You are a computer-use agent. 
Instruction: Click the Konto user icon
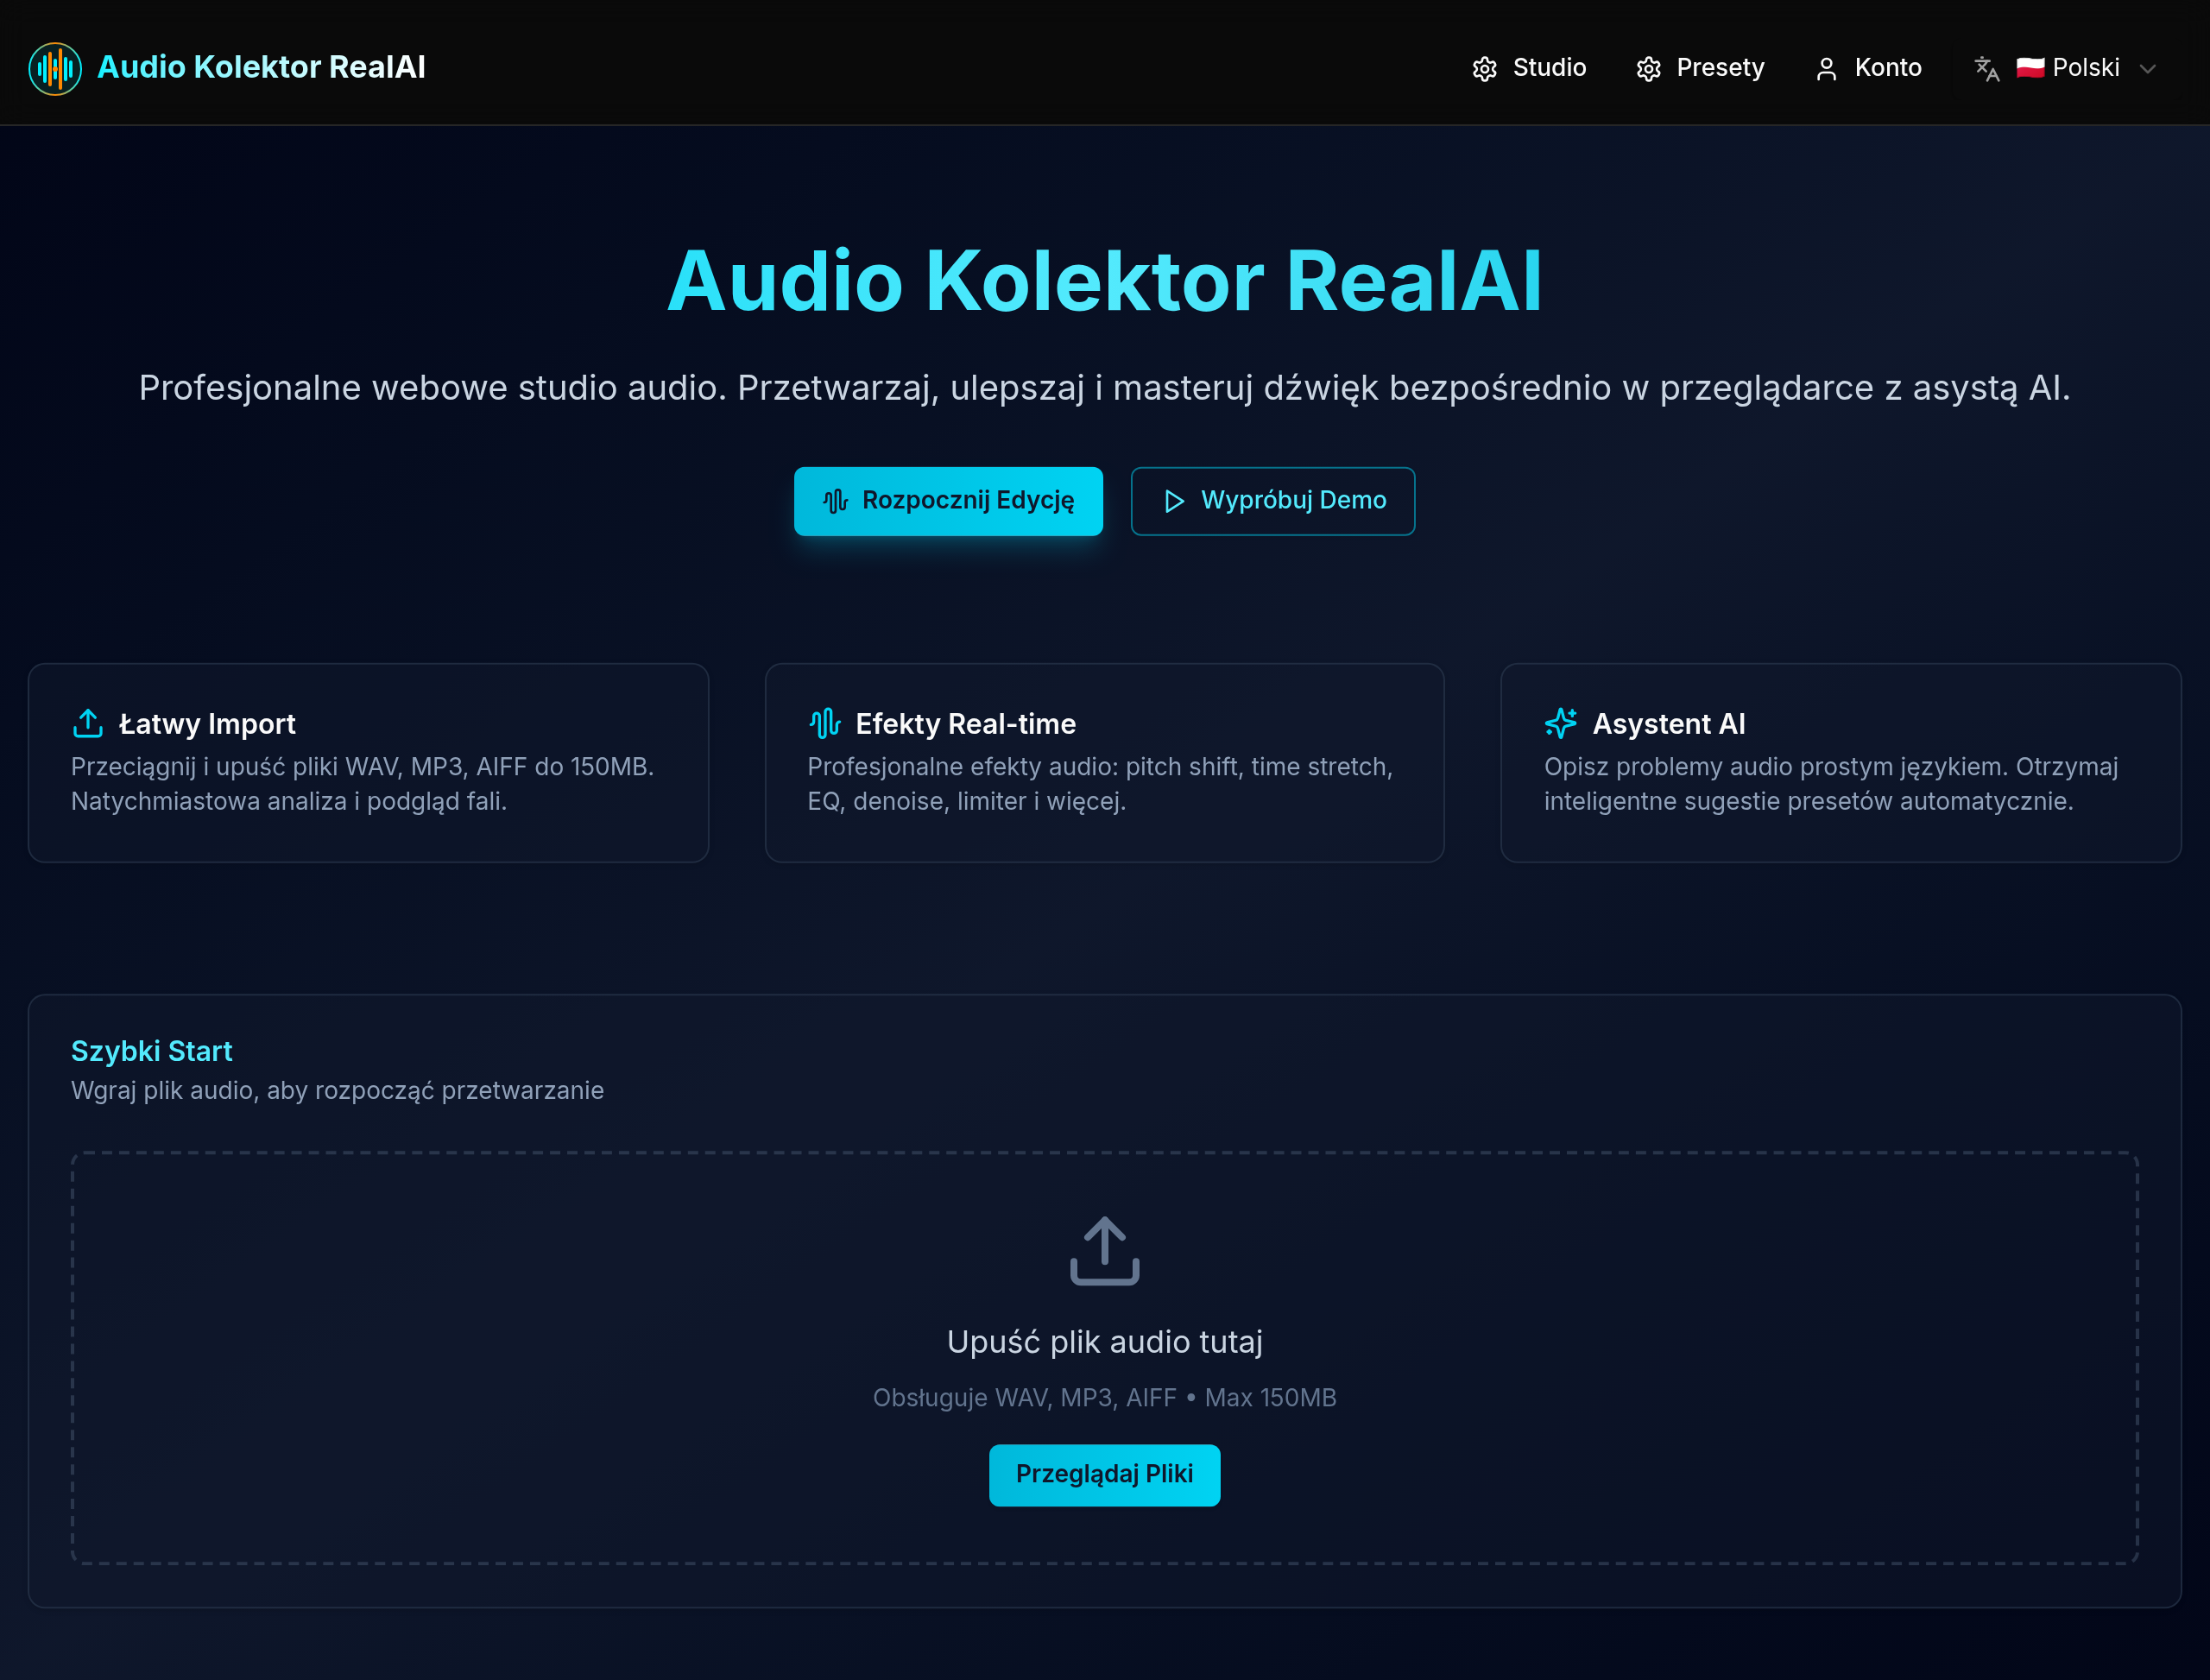click(x=1828, y=68)
